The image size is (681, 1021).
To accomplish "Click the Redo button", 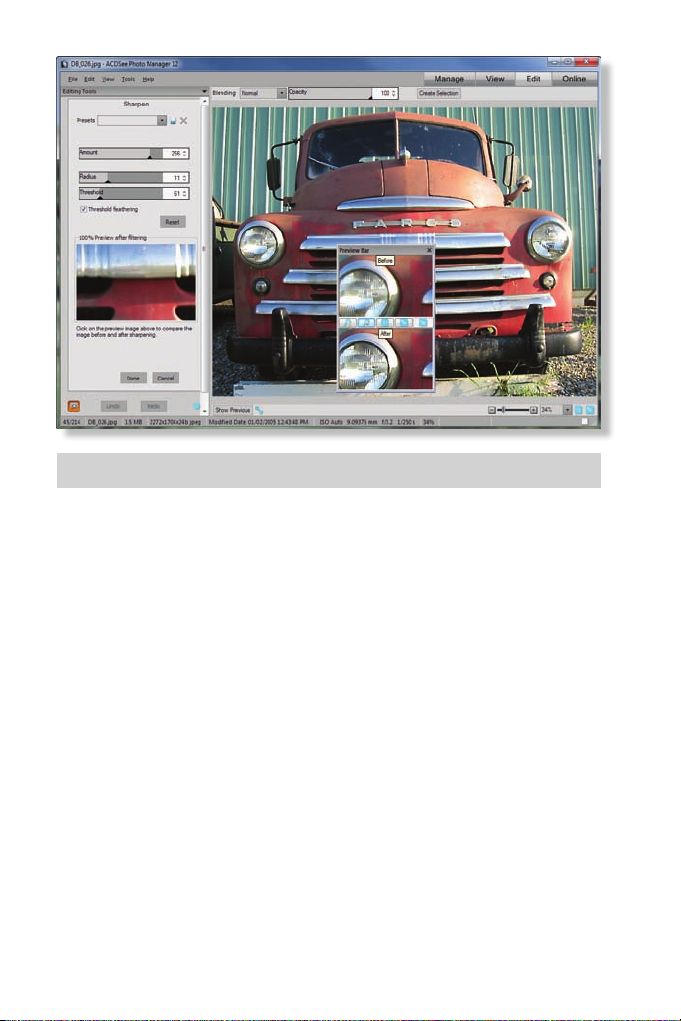I will click(154, 406).
